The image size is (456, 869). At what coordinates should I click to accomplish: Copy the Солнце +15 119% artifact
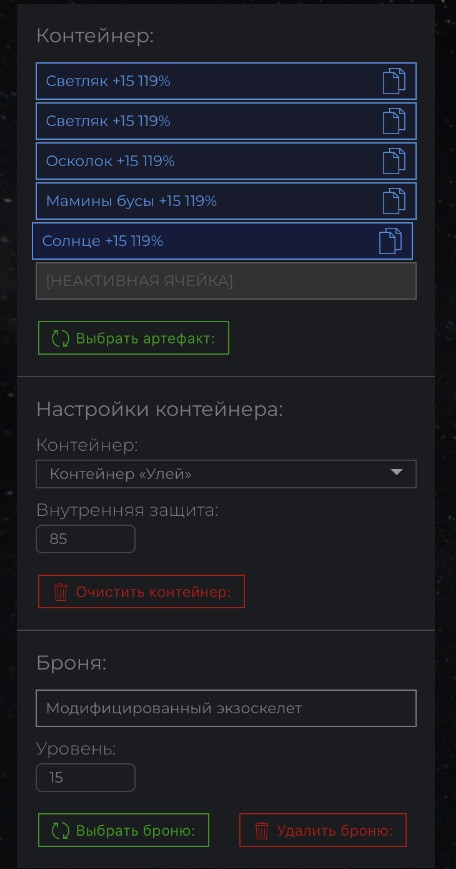(x=390, y=241)
